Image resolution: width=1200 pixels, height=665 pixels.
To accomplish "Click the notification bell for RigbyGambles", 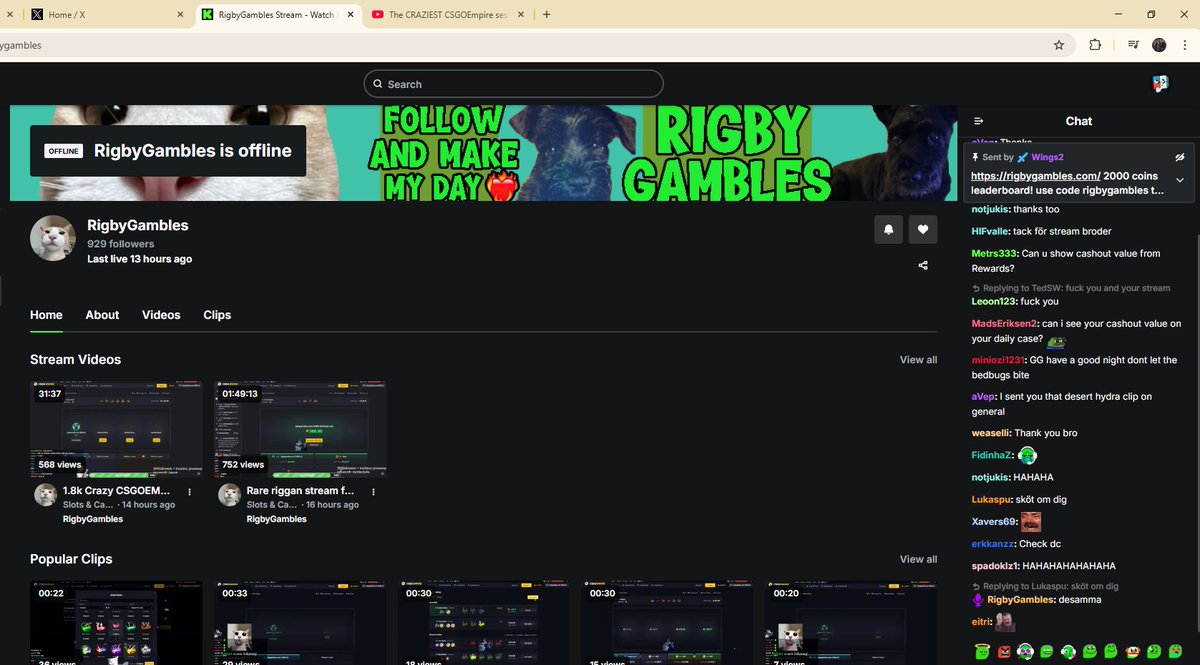I will (888, 229).
